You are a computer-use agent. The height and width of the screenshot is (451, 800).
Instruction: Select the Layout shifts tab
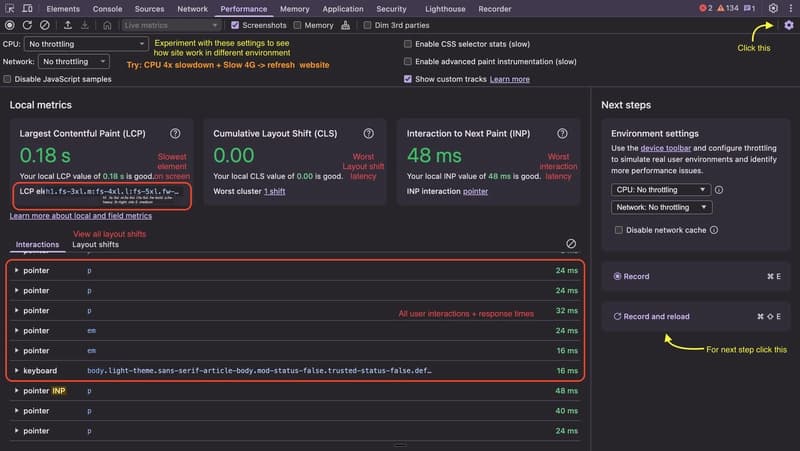pyautogui.click(x=95, y=244)
